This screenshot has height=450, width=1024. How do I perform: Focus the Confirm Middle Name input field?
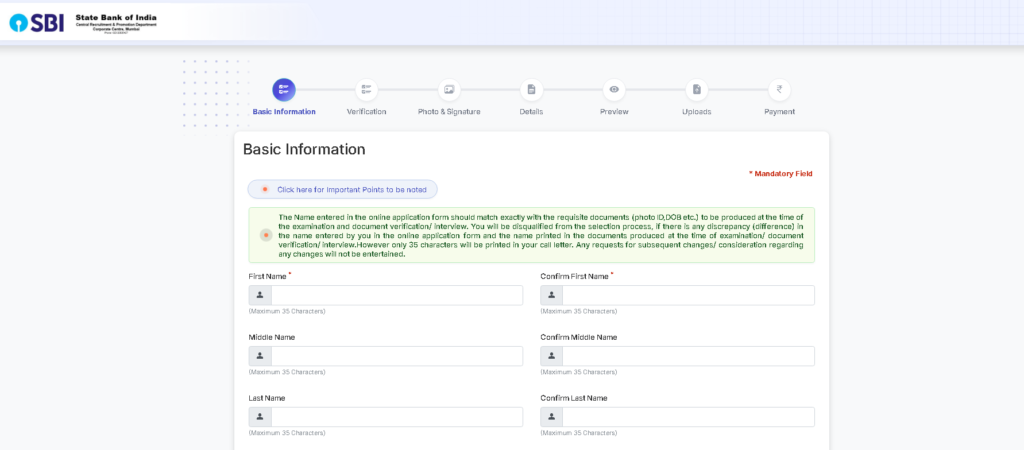(688, 356)
